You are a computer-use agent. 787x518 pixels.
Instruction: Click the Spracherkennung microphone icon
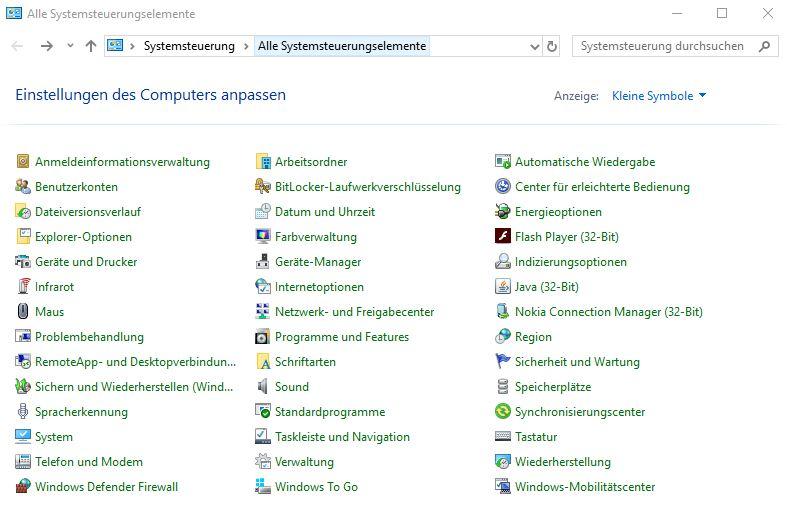23,412
